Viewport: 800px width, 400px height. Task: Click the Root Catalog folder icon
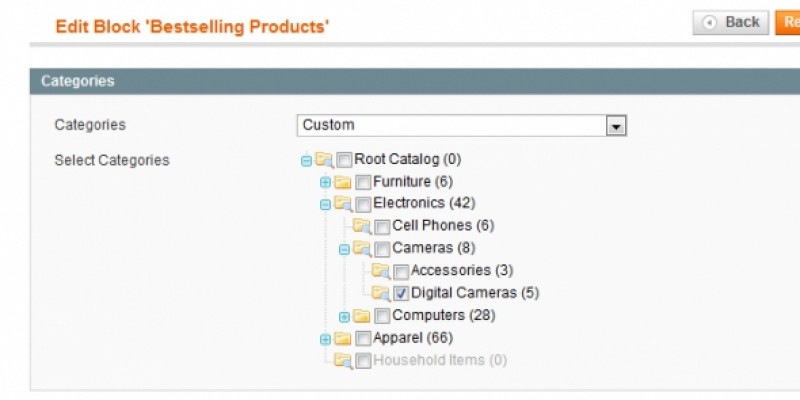point(324,159)
